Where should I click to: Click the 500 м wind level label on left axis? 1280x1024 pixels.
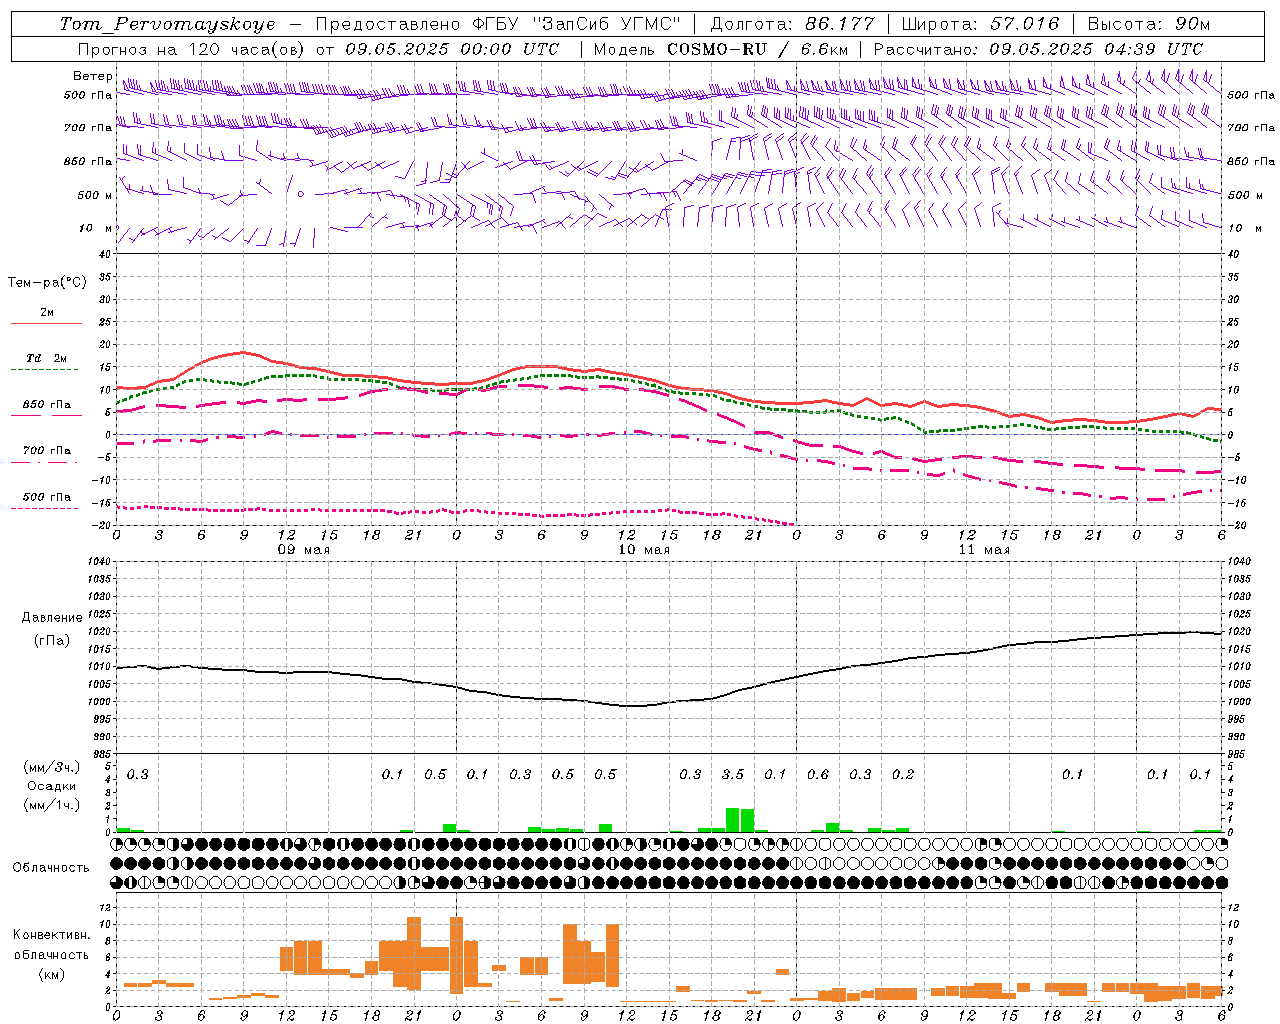tap(95, 195)
